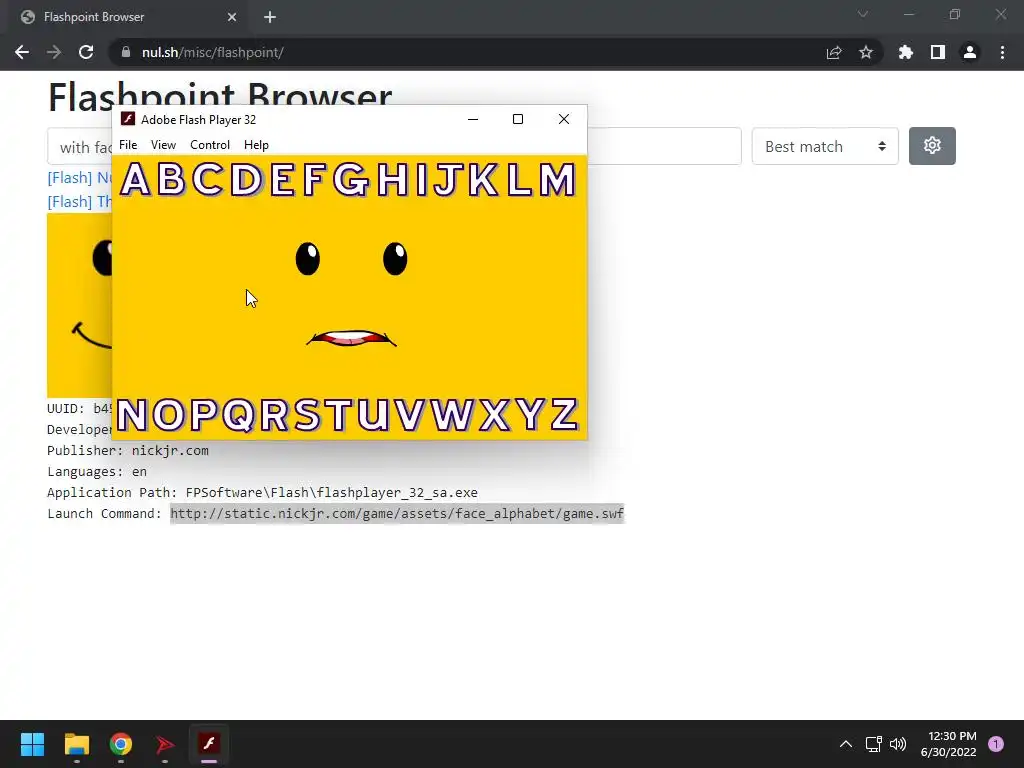Open the red arrow taskbar app
This screenshot has width=1024, height=768.
(165, 744)
